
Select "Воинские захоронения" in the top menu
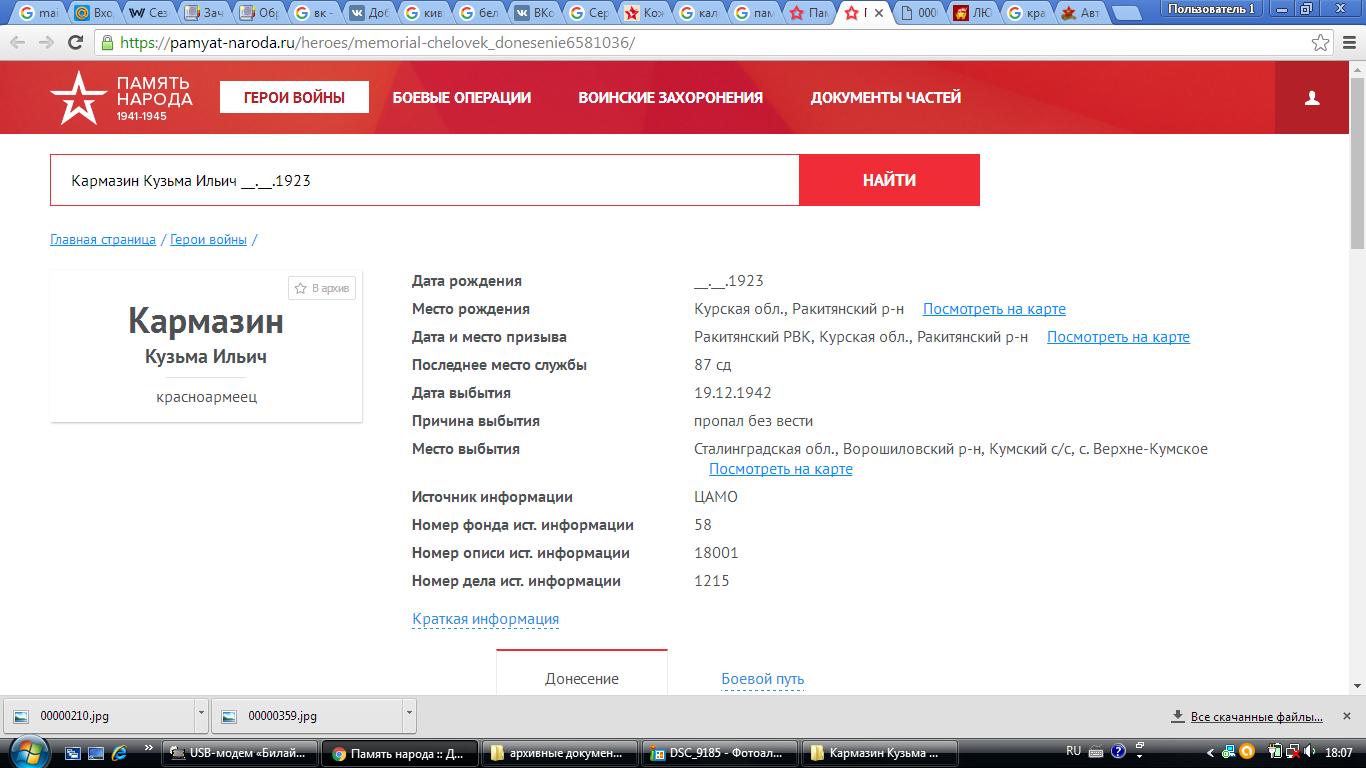(670, 98)
